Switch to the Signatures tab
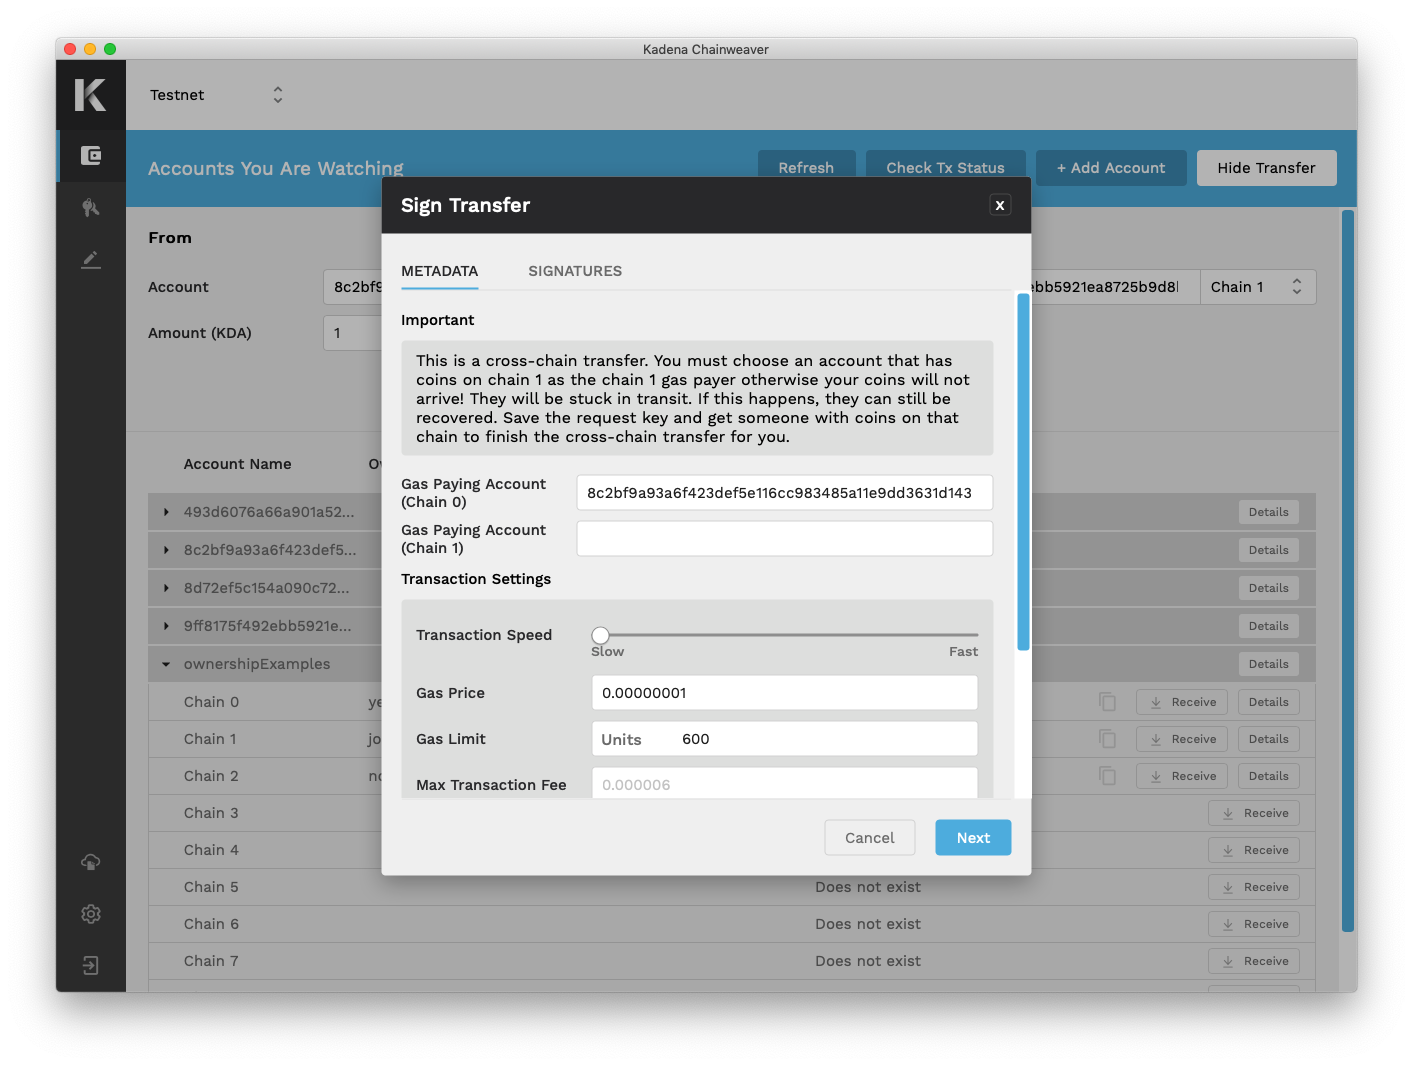Image resolution: width=1413 pixels, height=1066 pixels. pos(575,271)
